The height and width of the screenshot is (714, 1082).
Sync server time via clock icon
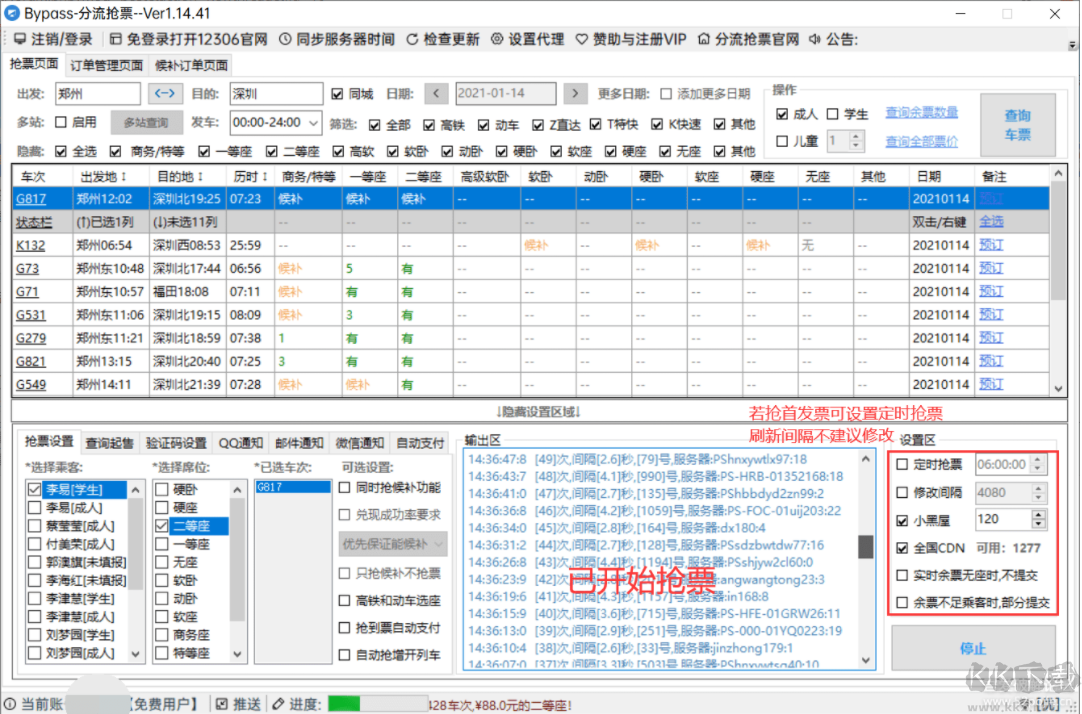click(285, 39)
